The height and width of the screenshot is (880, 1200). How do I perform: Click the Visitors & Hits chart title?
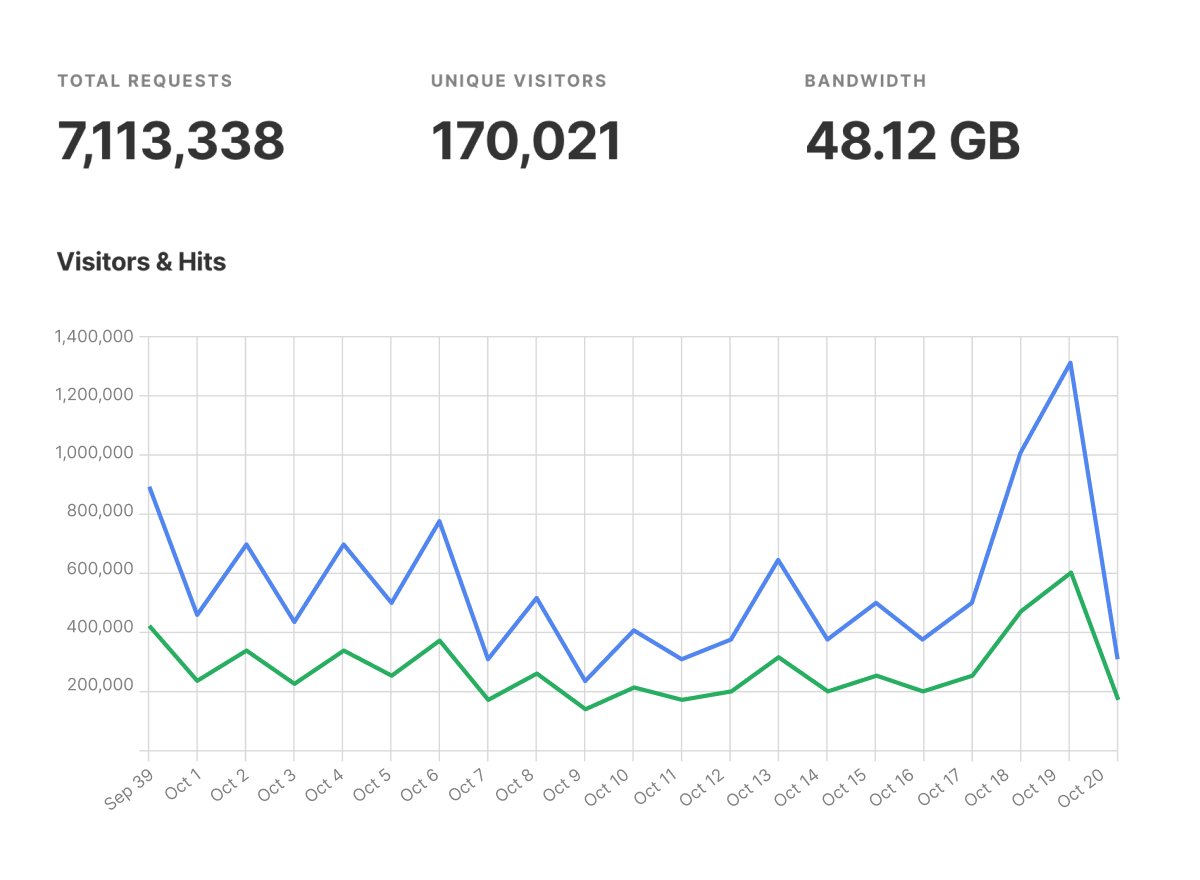pyautogui.click(x=142, y=262)
